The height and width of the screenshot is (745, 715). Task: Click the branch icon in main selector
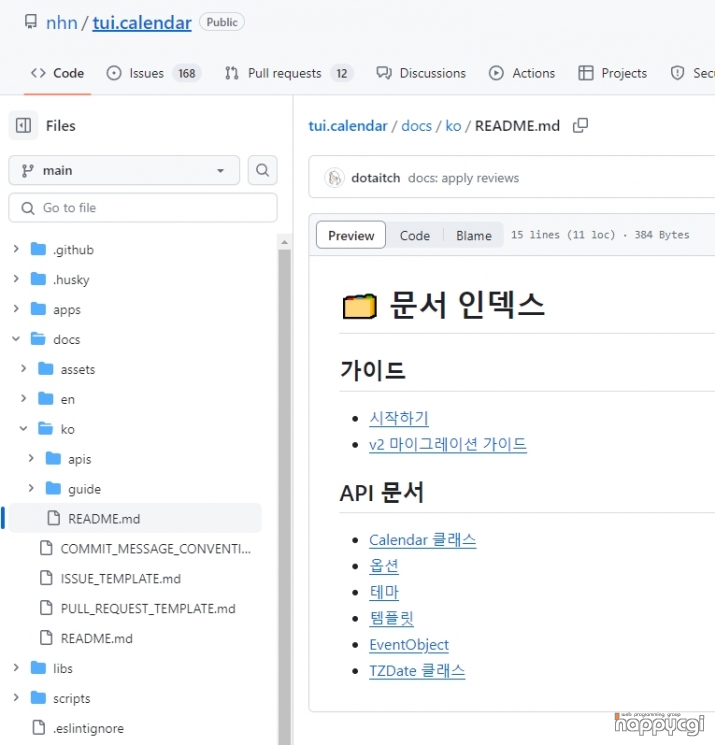[x=28, y=171]
